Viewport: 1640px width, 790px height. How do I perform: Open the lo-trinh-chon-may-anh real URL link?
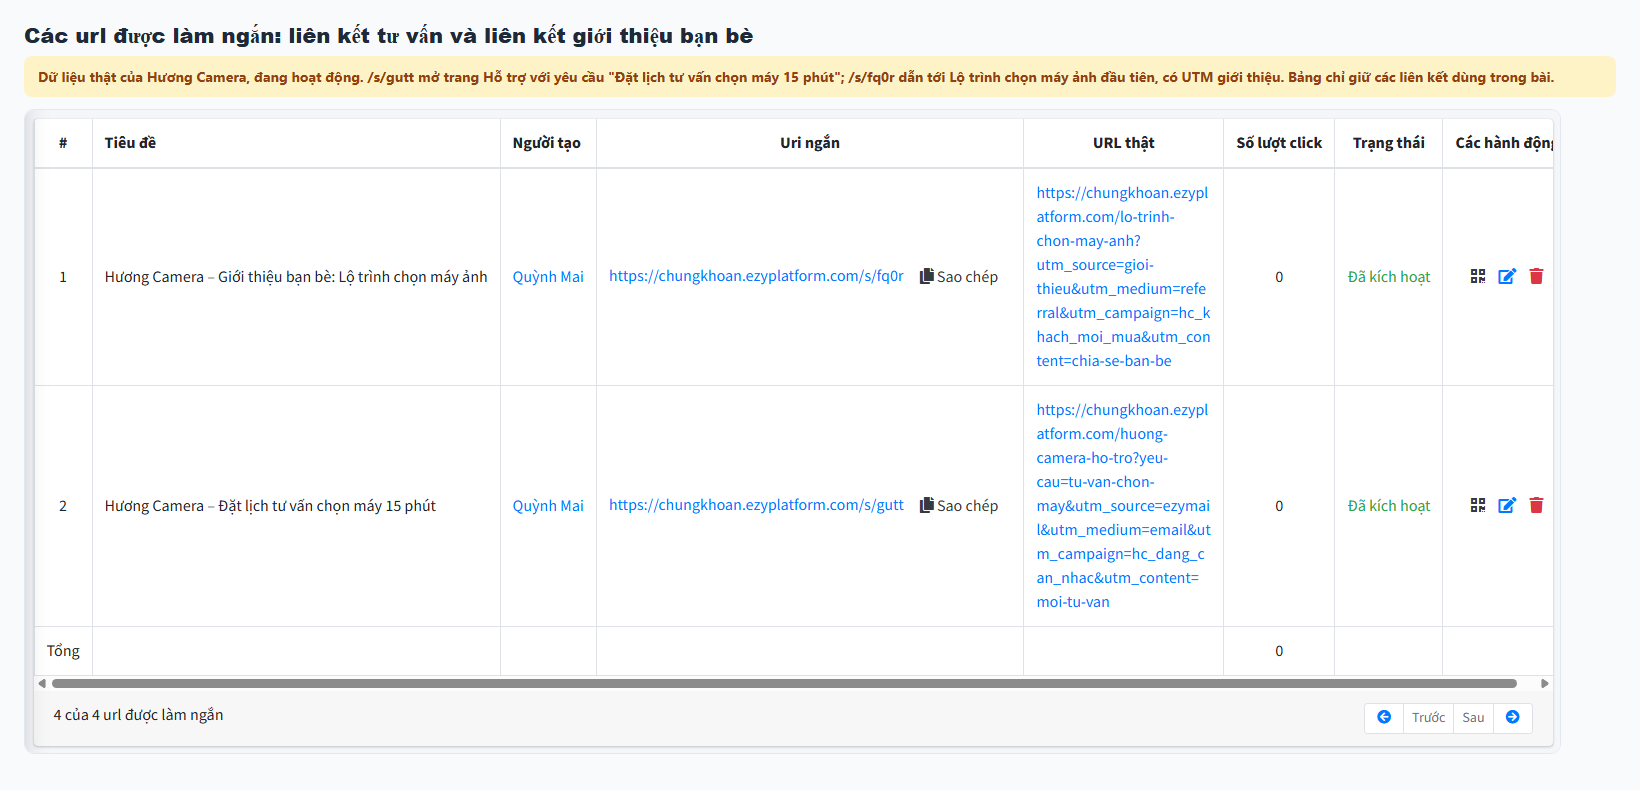1123,277
